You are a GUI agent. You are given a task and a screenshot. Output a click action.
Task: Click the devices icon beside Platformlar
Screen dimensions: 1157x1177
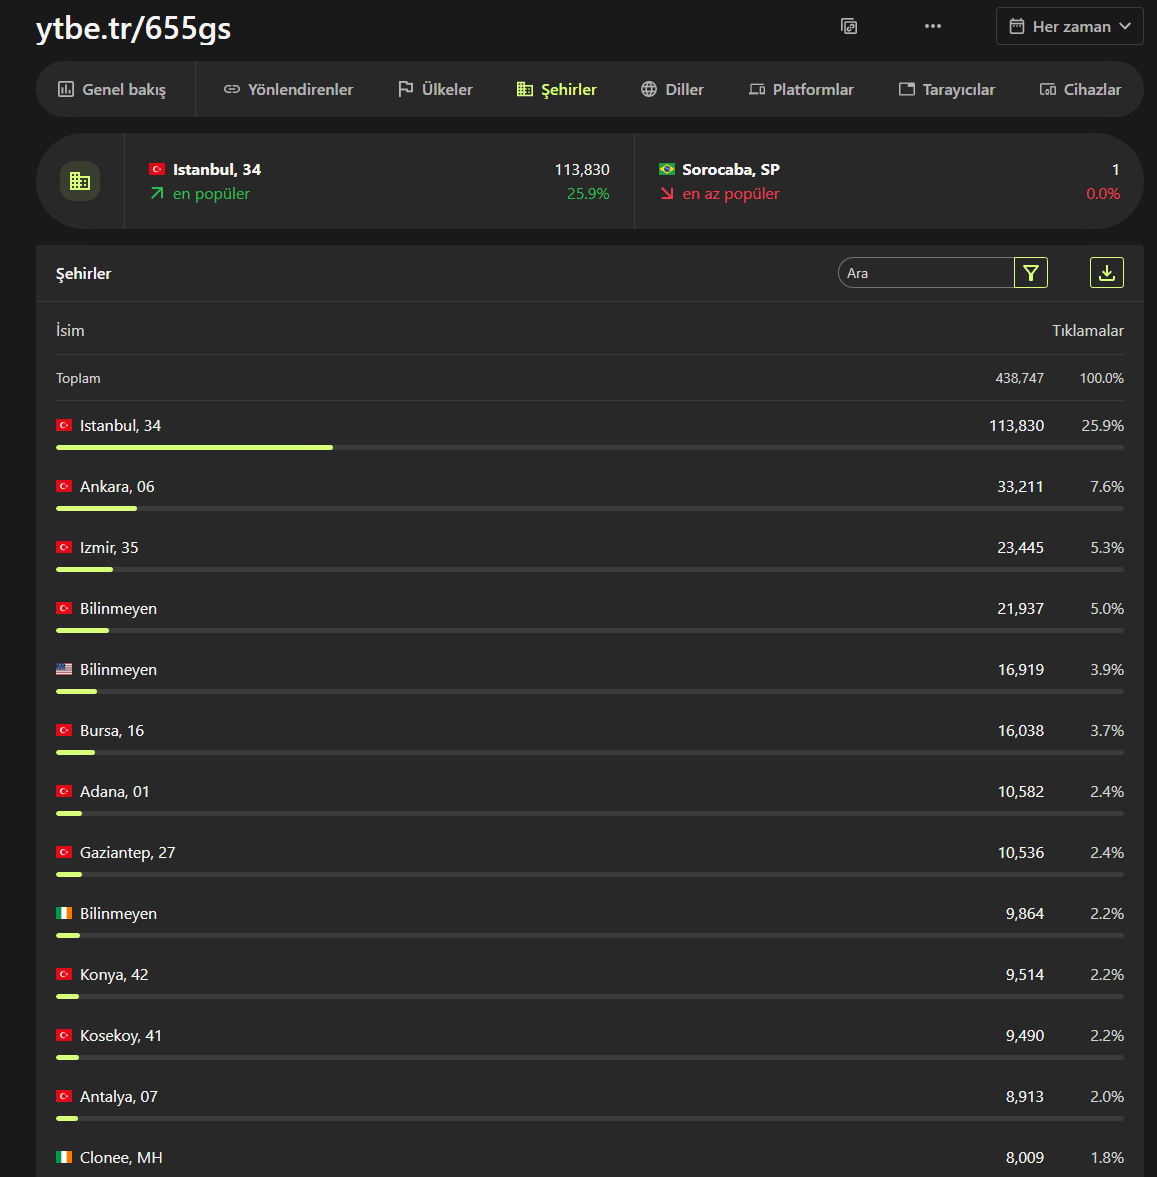[x=757, y=89]
